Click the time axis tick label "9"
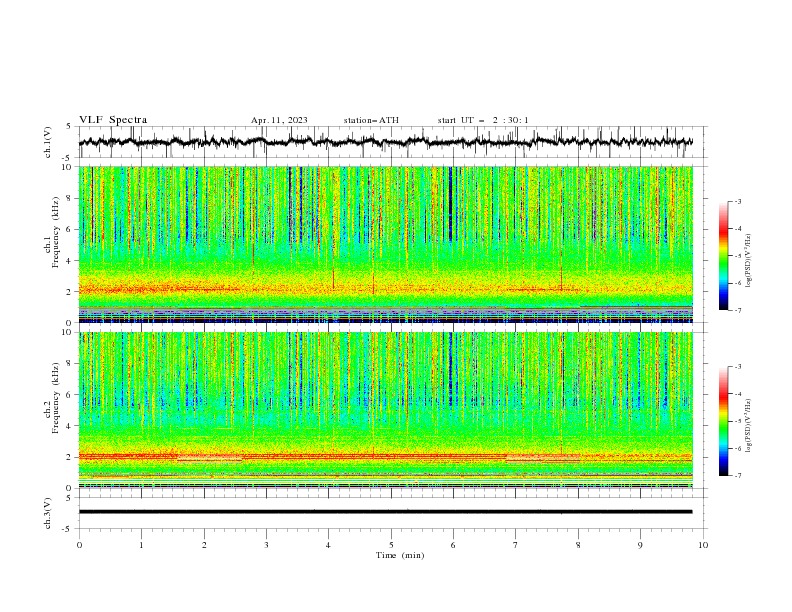Image resolution: width=792 pixels, height=612 pixels. click(x=640, y=545)
